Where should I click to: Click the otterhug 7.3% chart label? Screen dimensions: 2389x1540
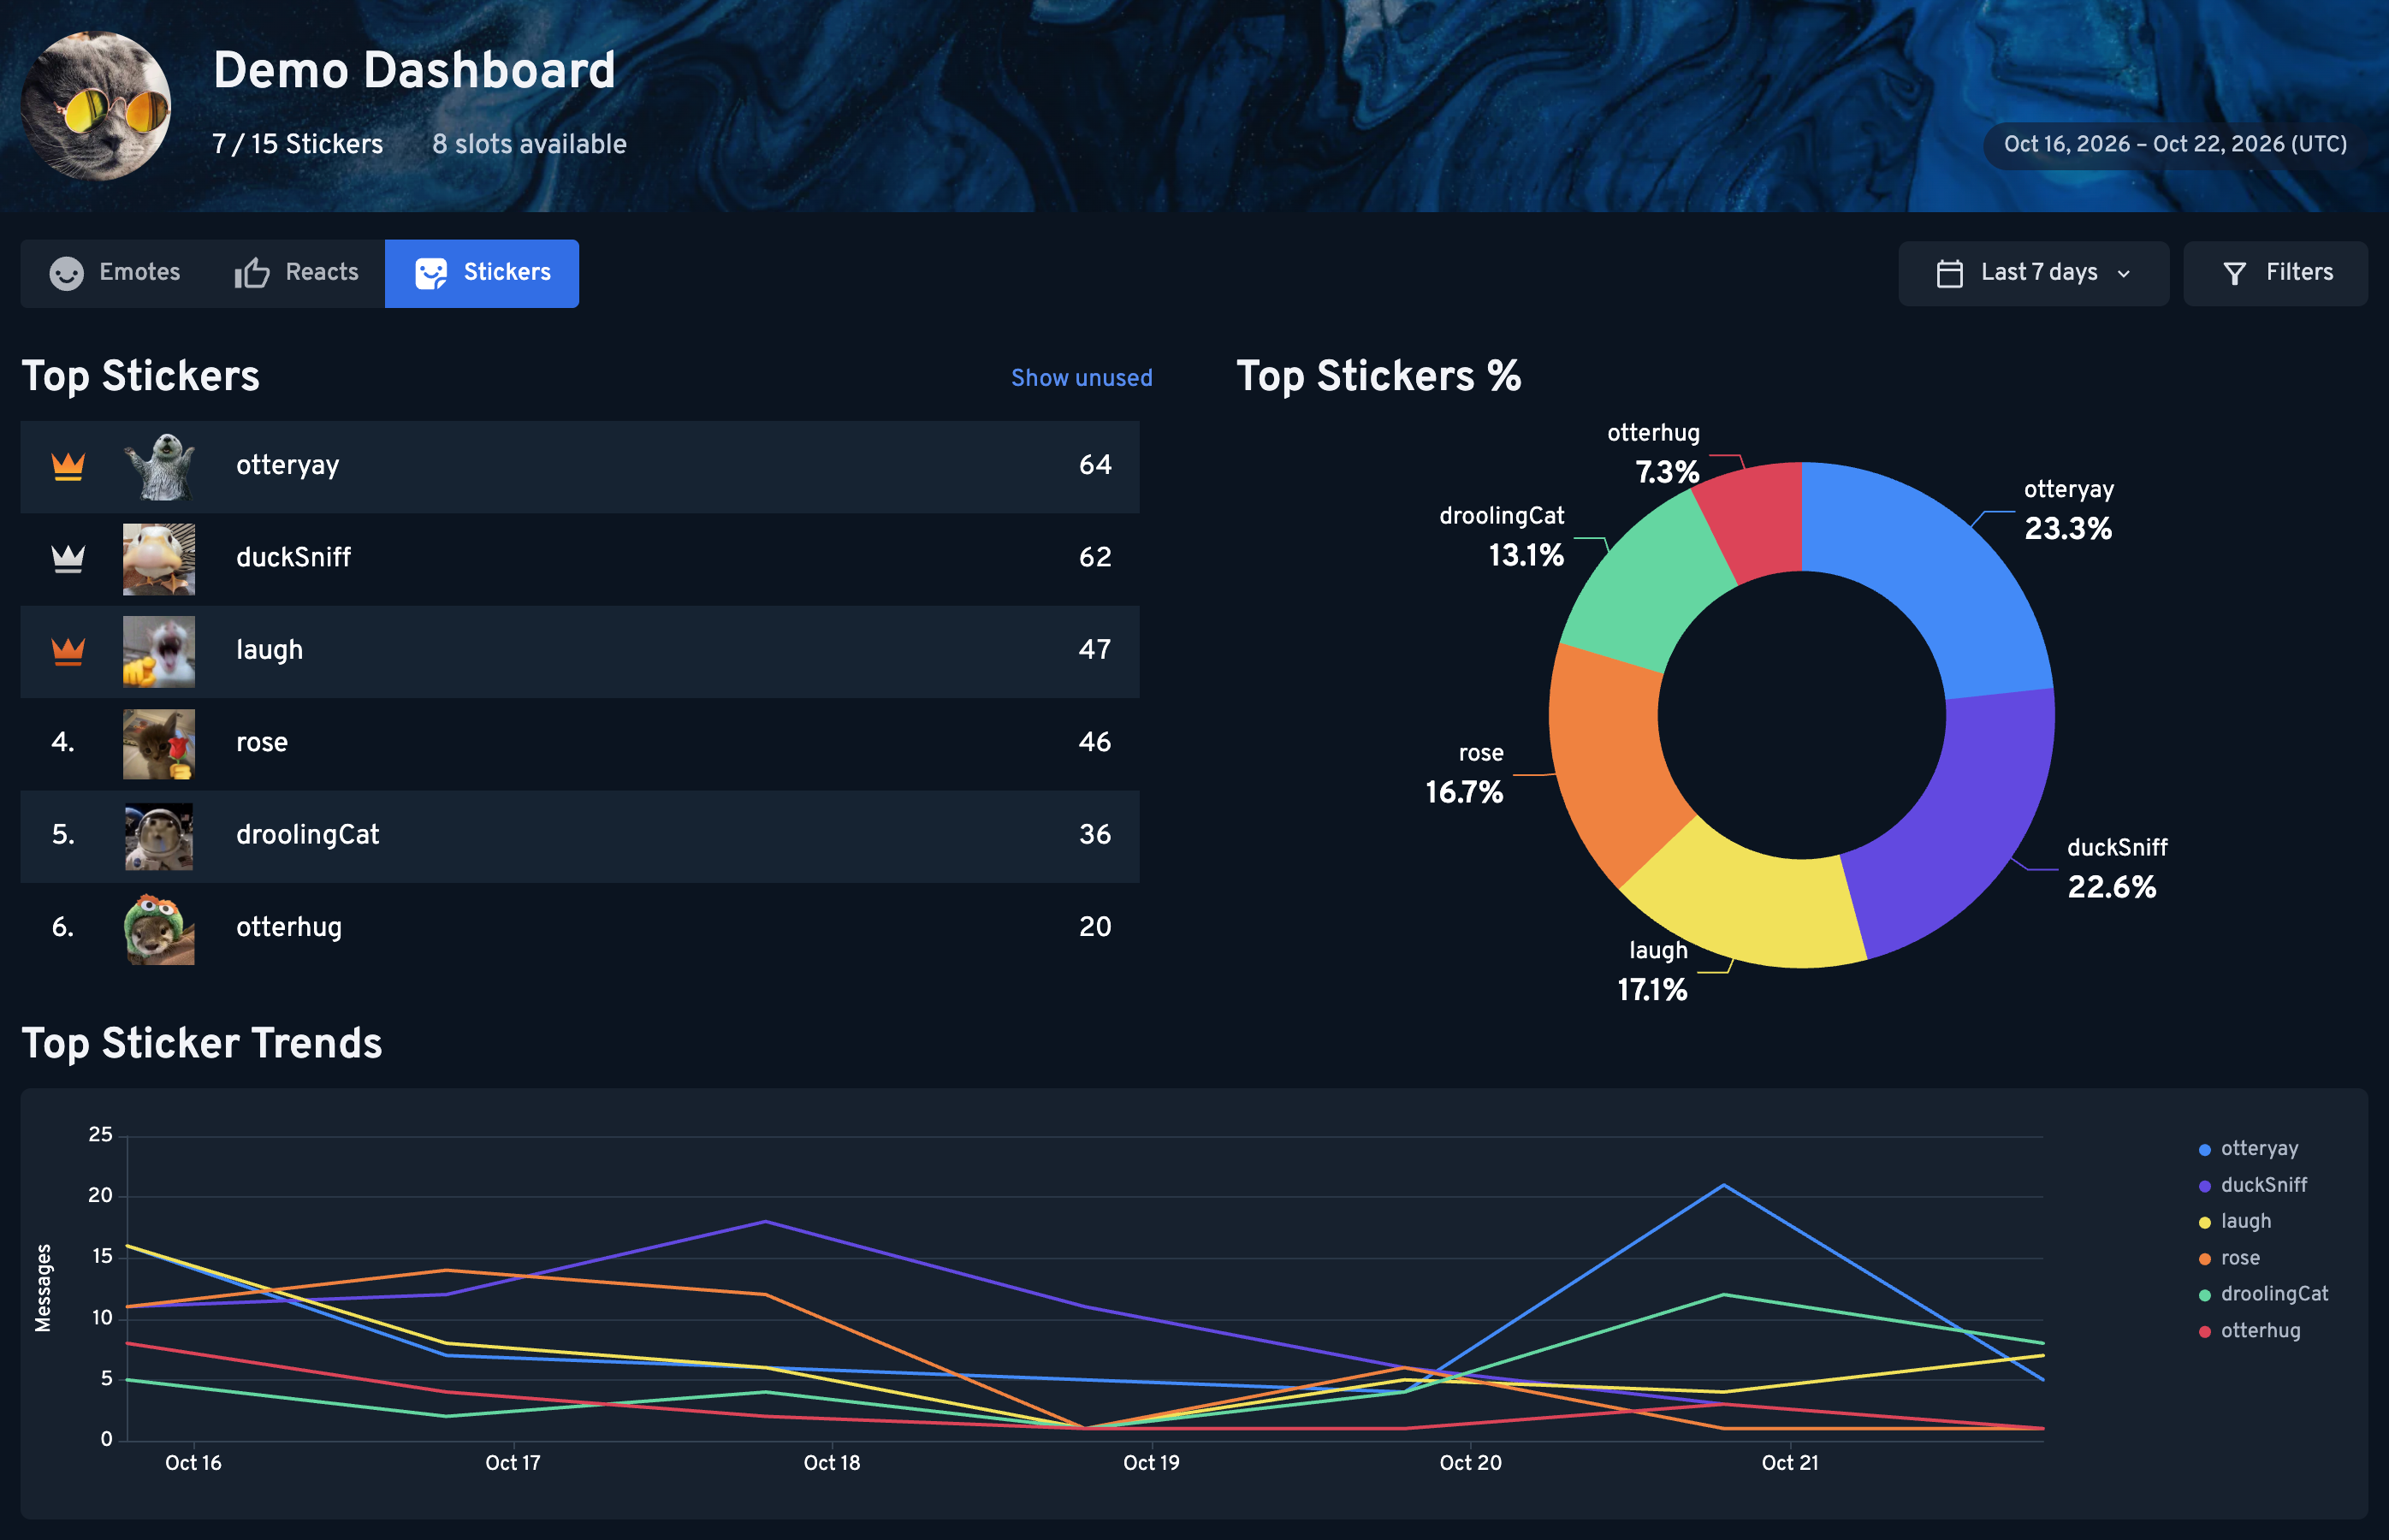pos(1654,453)
